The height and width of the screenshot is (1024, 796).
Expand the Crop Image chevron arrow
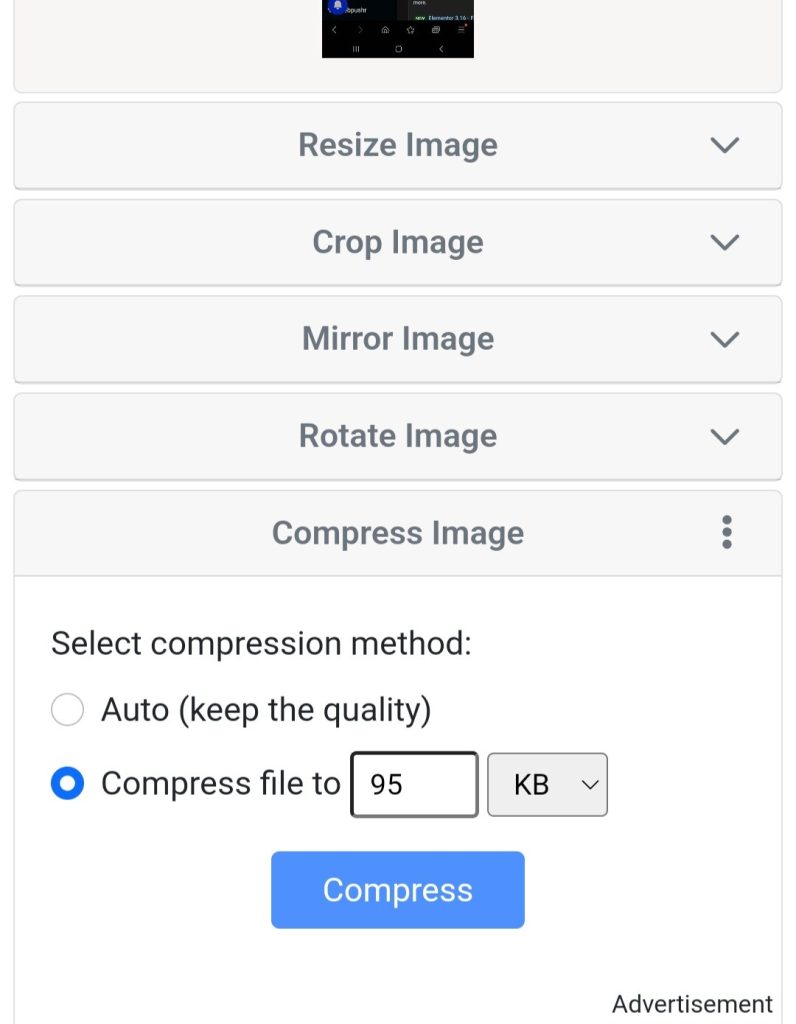pyautogui.click(x=724, y=242)
